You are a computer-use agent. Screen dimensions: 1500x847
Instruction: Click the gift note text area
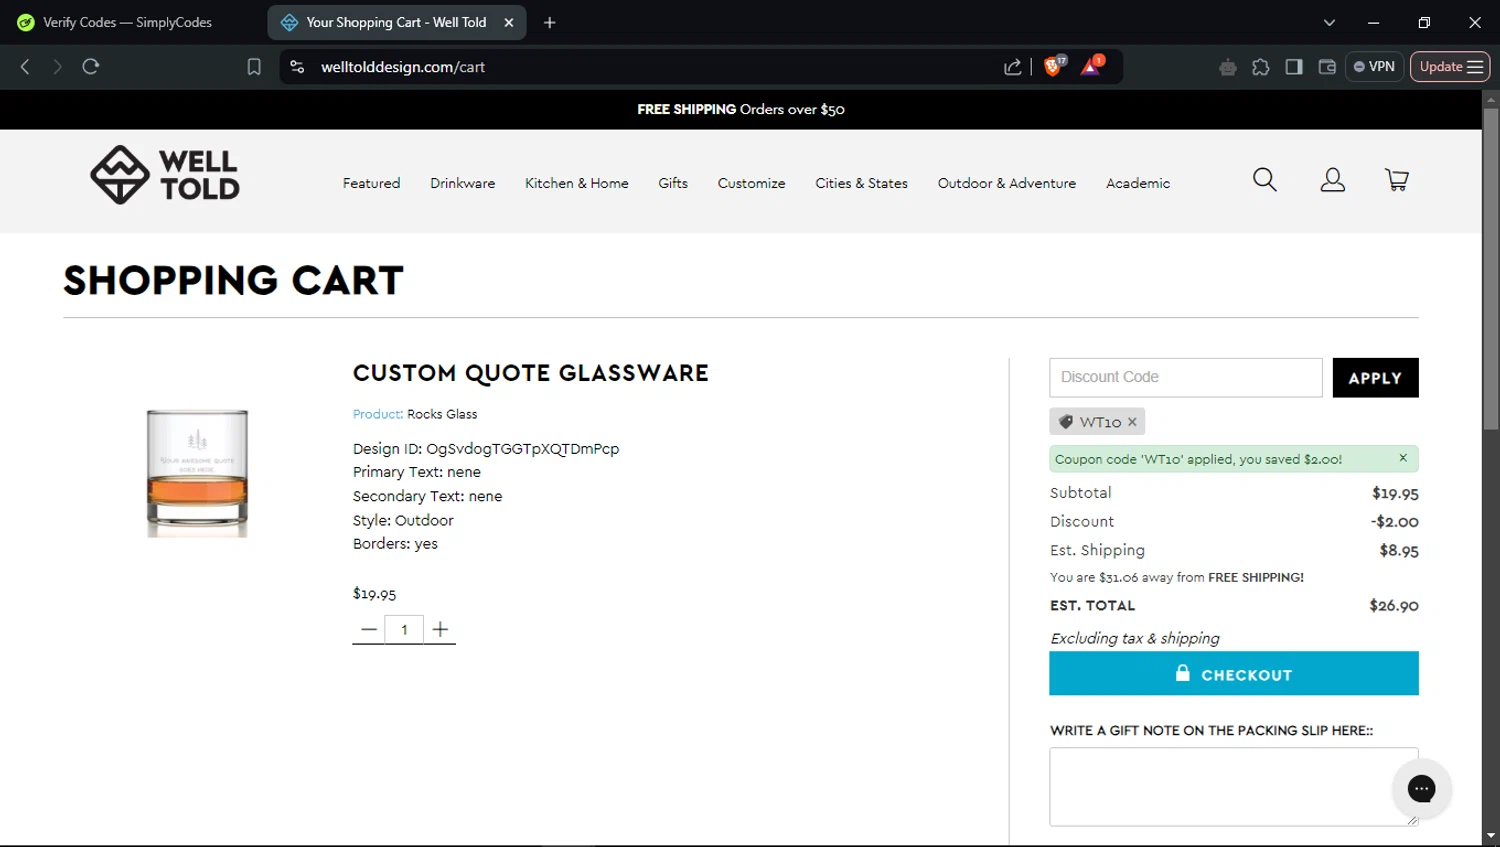click(x=1234, y=787)
